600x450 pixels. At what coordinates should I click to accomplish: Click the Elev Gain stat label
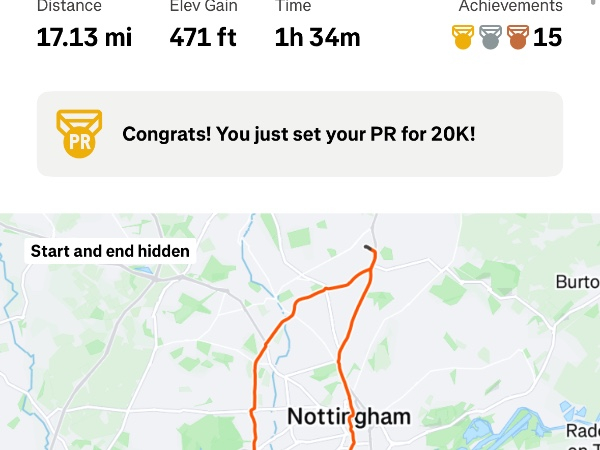coord(204,6)
